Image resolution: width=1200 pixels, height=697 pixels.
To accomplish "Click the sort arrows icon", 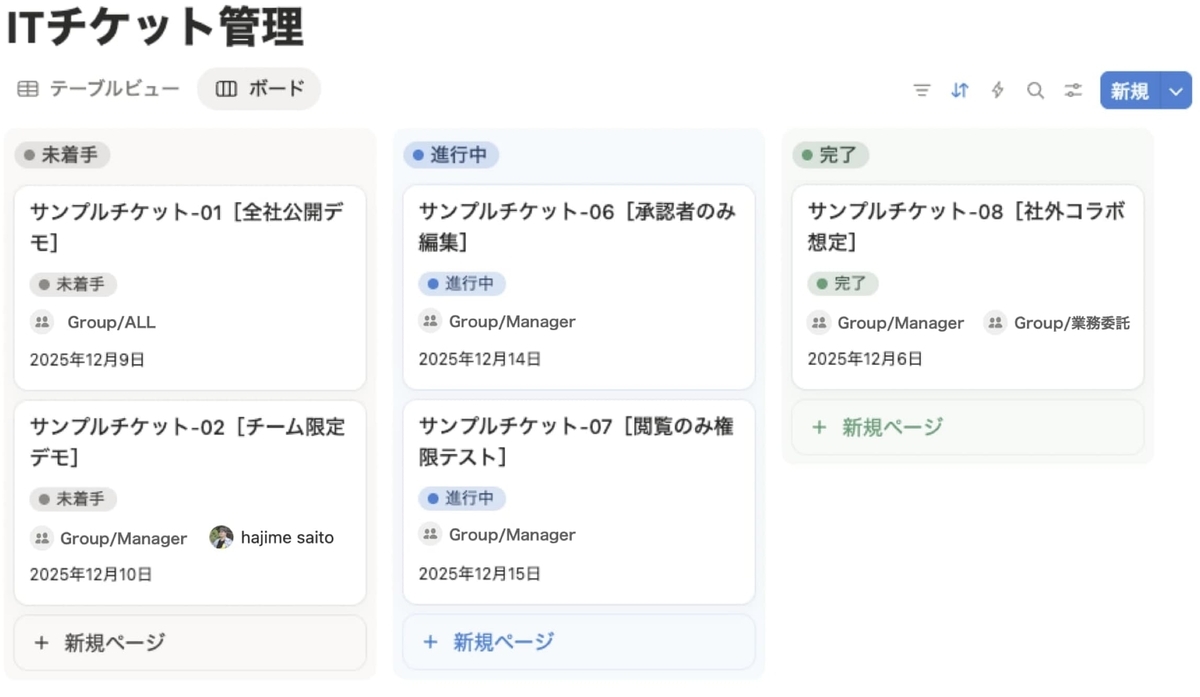I will 960,90.
